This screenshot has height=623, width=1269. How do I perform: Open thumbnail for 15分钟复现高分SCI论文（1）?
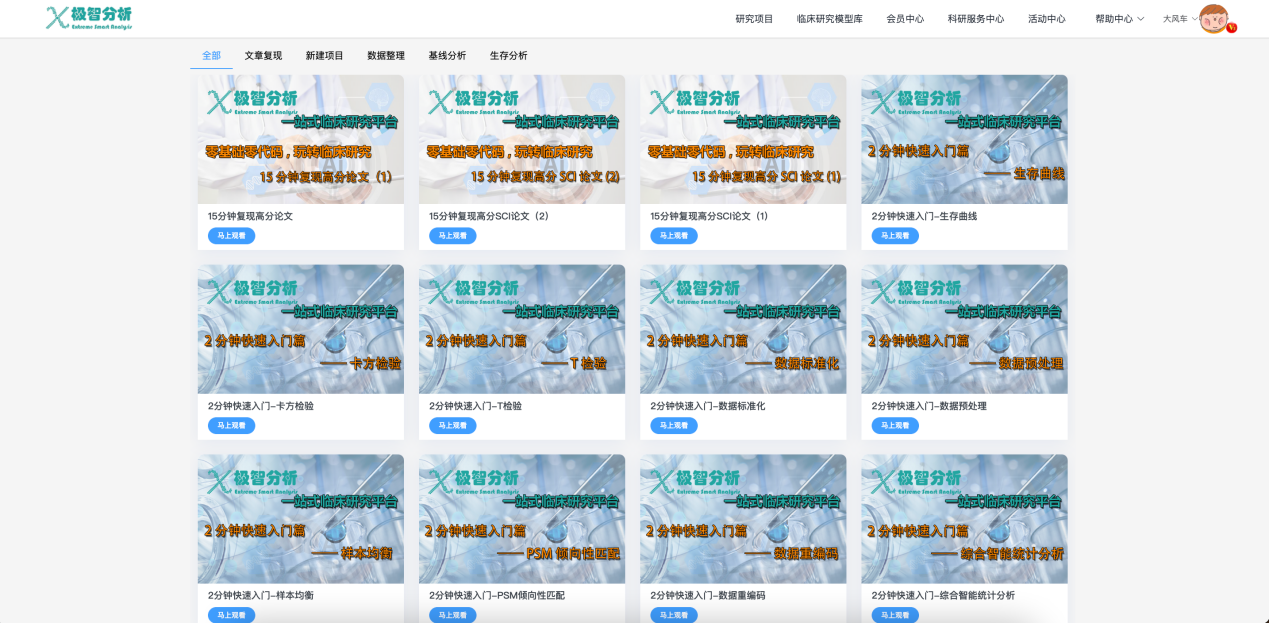743,139
